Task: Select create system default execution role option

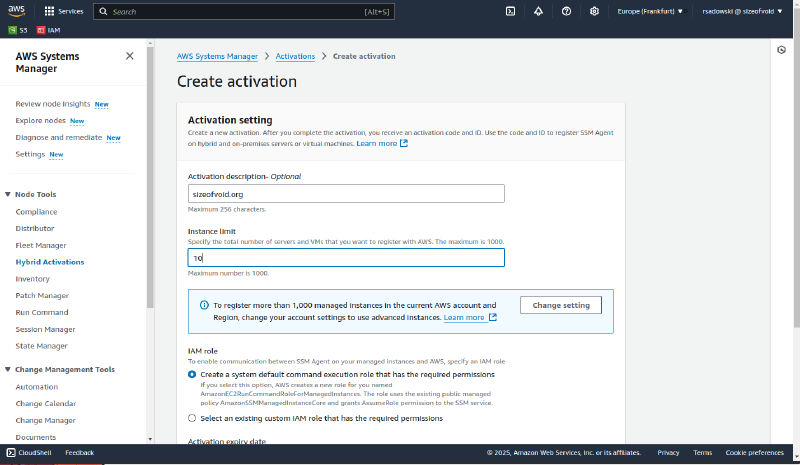Action: coord(192,374)
